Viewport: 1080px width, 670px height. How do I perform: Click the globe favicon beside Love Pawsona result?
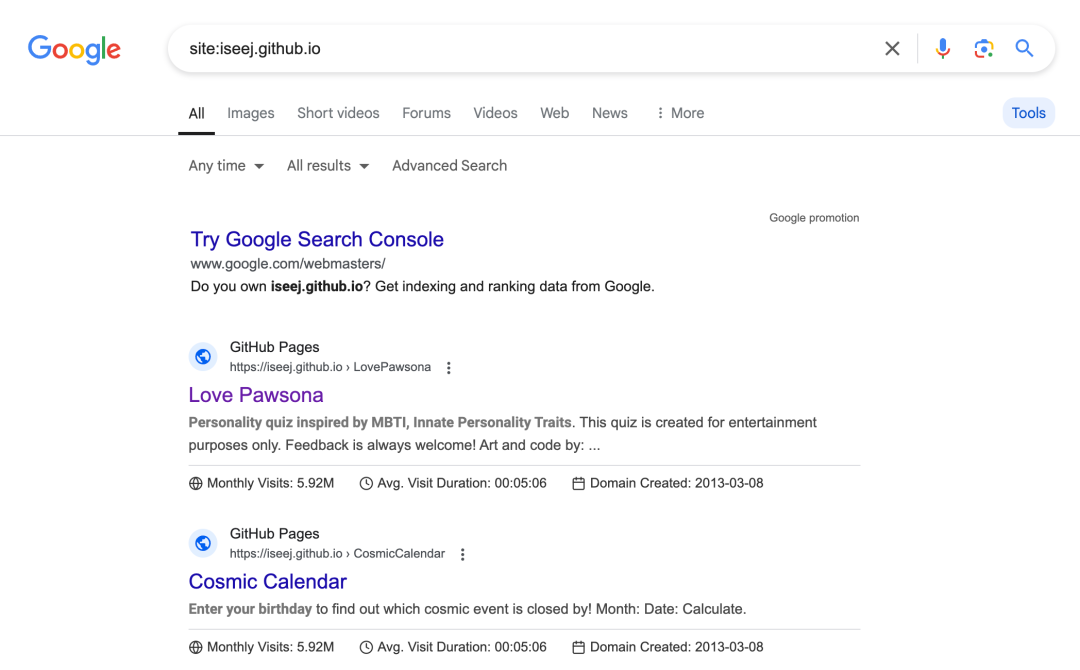202,357
